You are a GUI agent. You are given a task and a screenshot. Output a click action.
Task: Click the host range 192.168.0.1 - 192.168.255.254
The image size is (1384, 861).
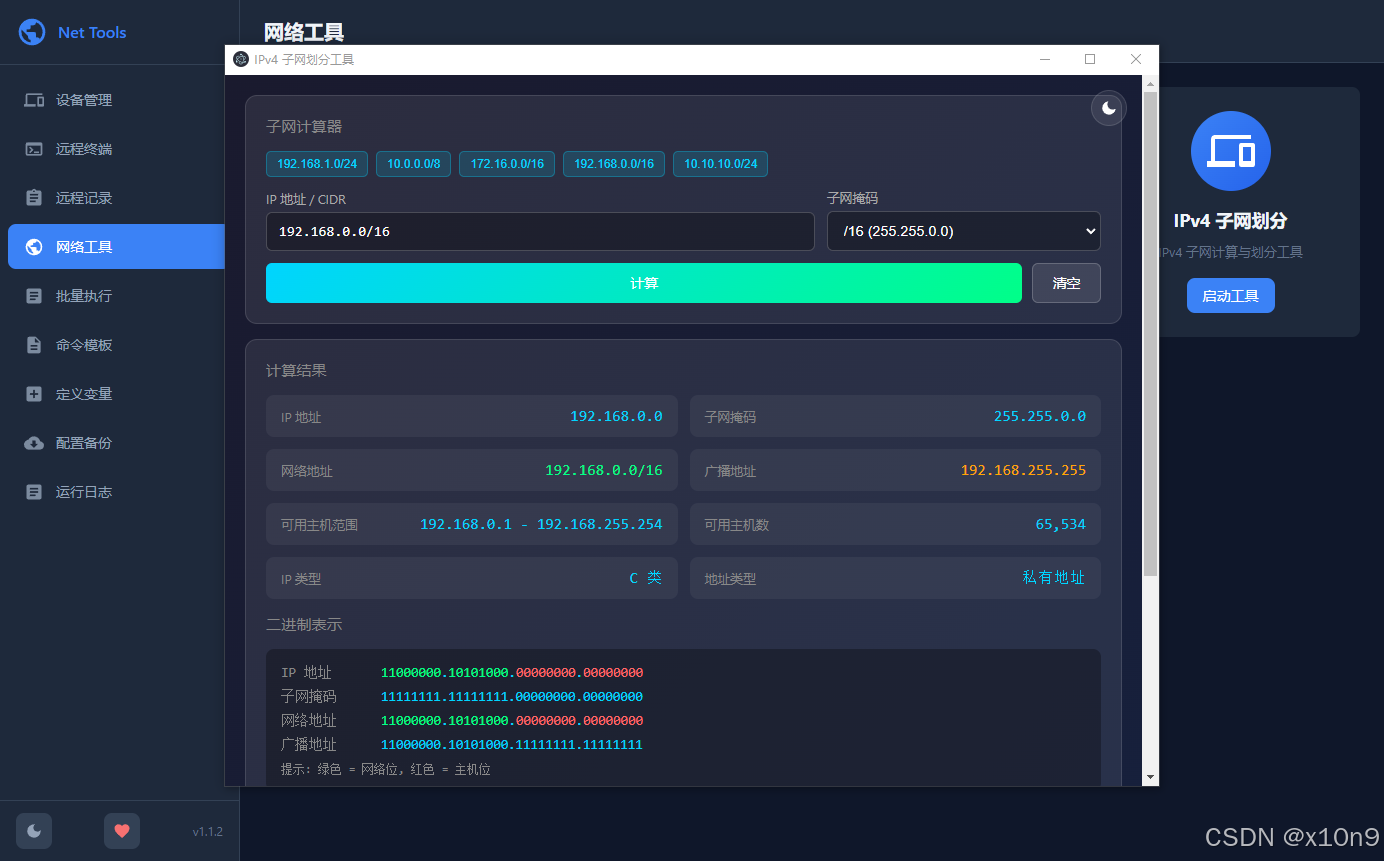coord(541,524)
